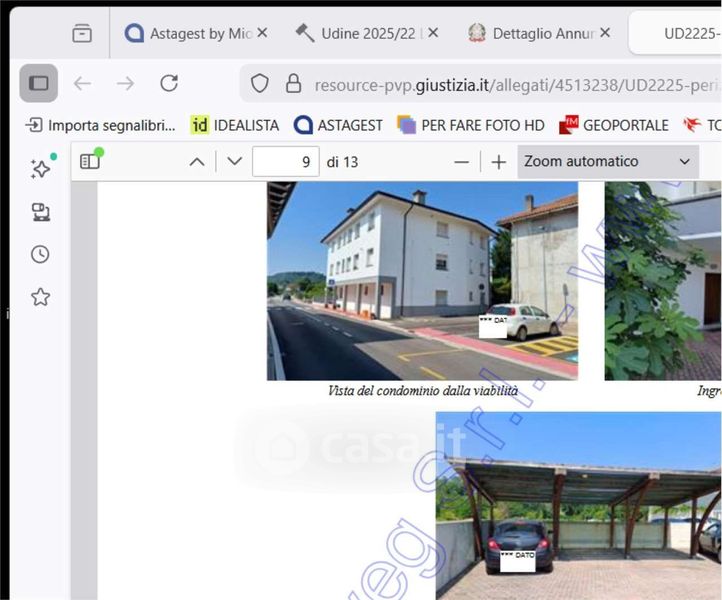Open Firefox View icon
The height and width of the screenshot is (600, 722).
click(82, 34)
